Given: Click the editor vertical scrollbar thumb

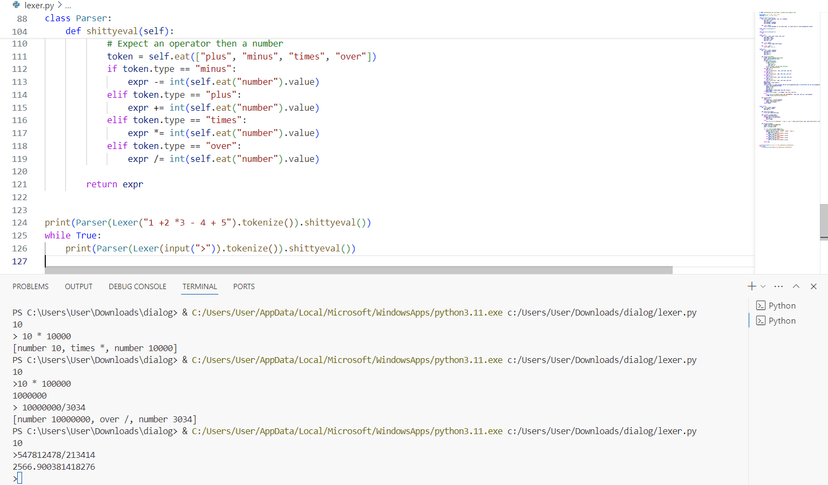Looking at the screenshot, I should [823, 222].
